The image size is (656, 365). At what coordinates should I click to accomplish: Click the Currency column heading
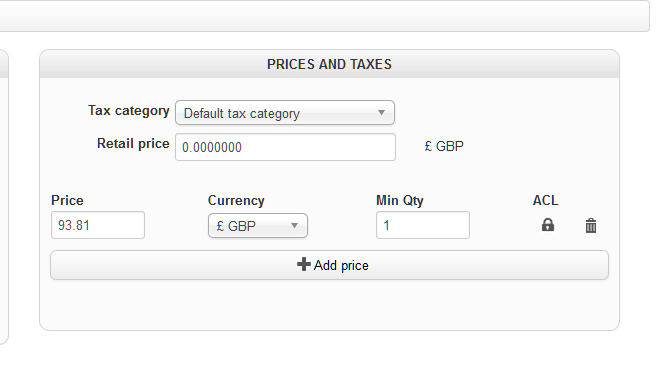(236, 200)
